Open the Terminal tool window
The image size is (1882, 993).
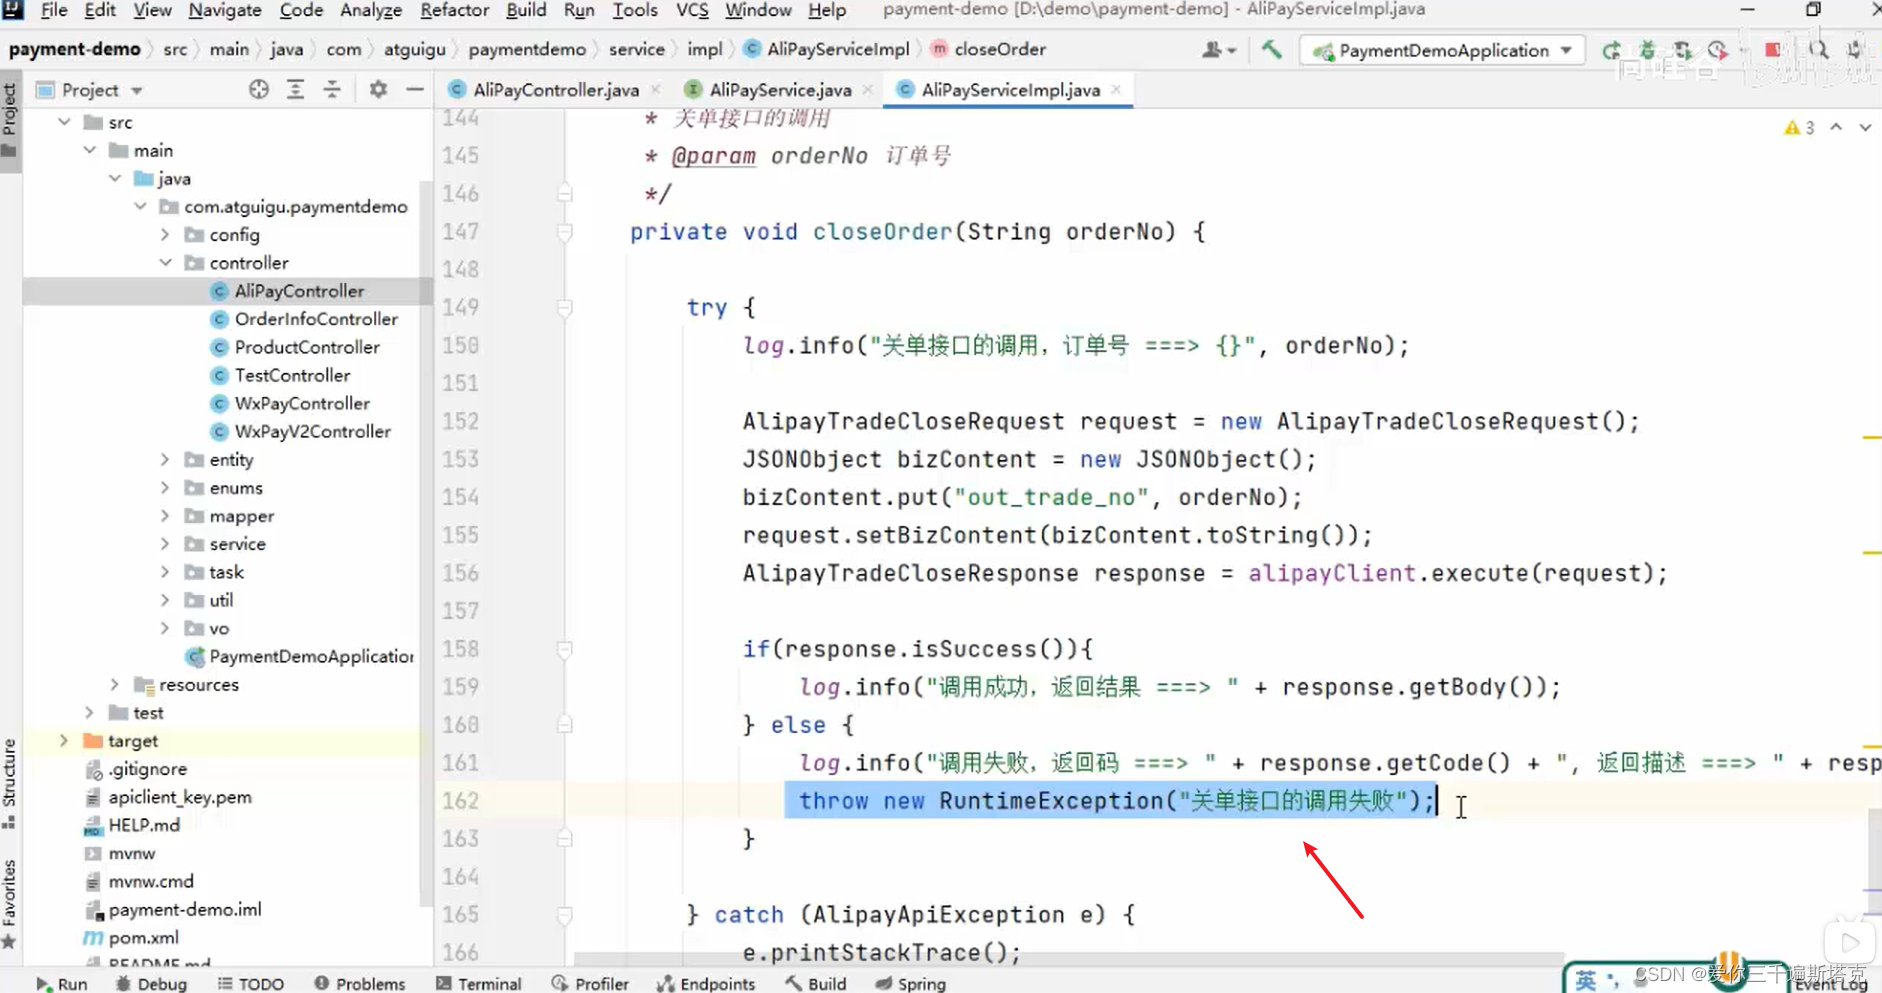pyautogui.click(x=479, y=983)
